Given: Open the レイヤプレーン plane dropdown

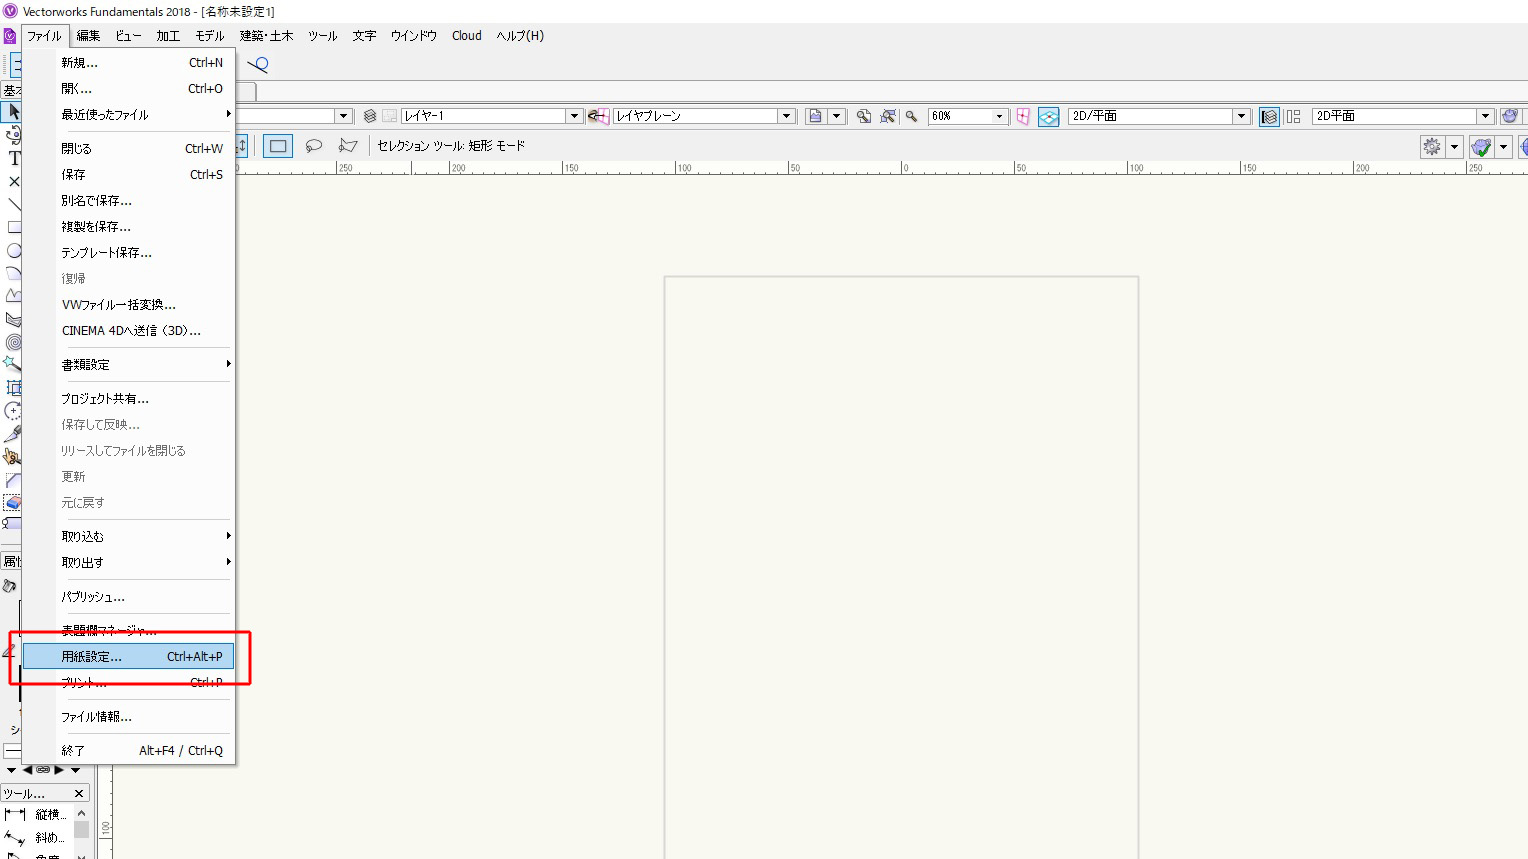Looking at the screenshot, I should [x=786, y=116].
